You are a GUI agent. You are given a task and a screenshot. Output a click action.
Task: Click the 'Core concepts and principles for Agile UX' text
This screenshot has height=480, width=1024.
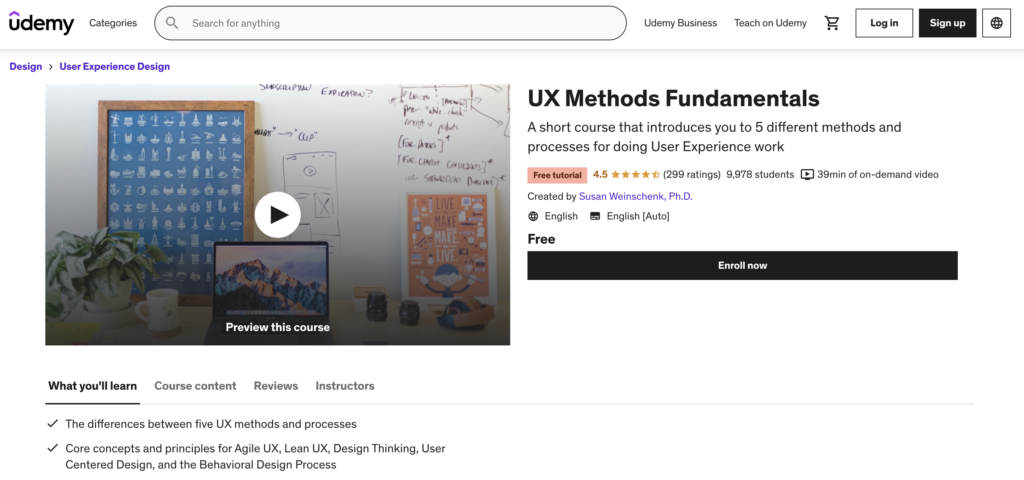[255, 456]
